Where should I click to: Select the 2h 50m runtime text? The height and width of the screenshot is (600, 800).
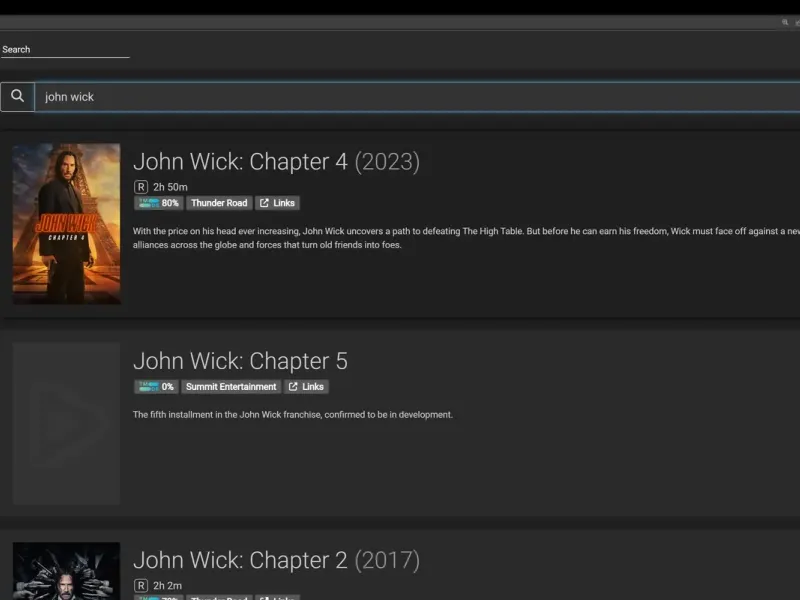click(170, 187)
